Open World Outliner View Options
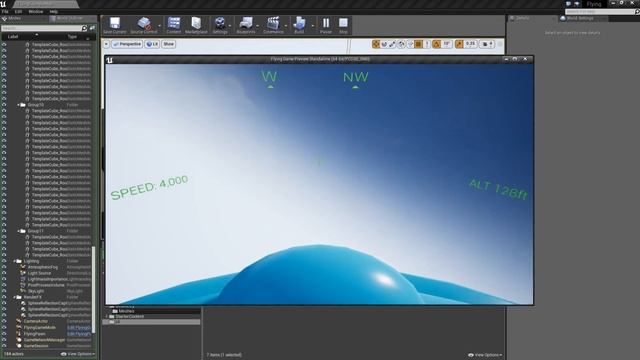This screenshot has height=360, width=640. [78, 354]
